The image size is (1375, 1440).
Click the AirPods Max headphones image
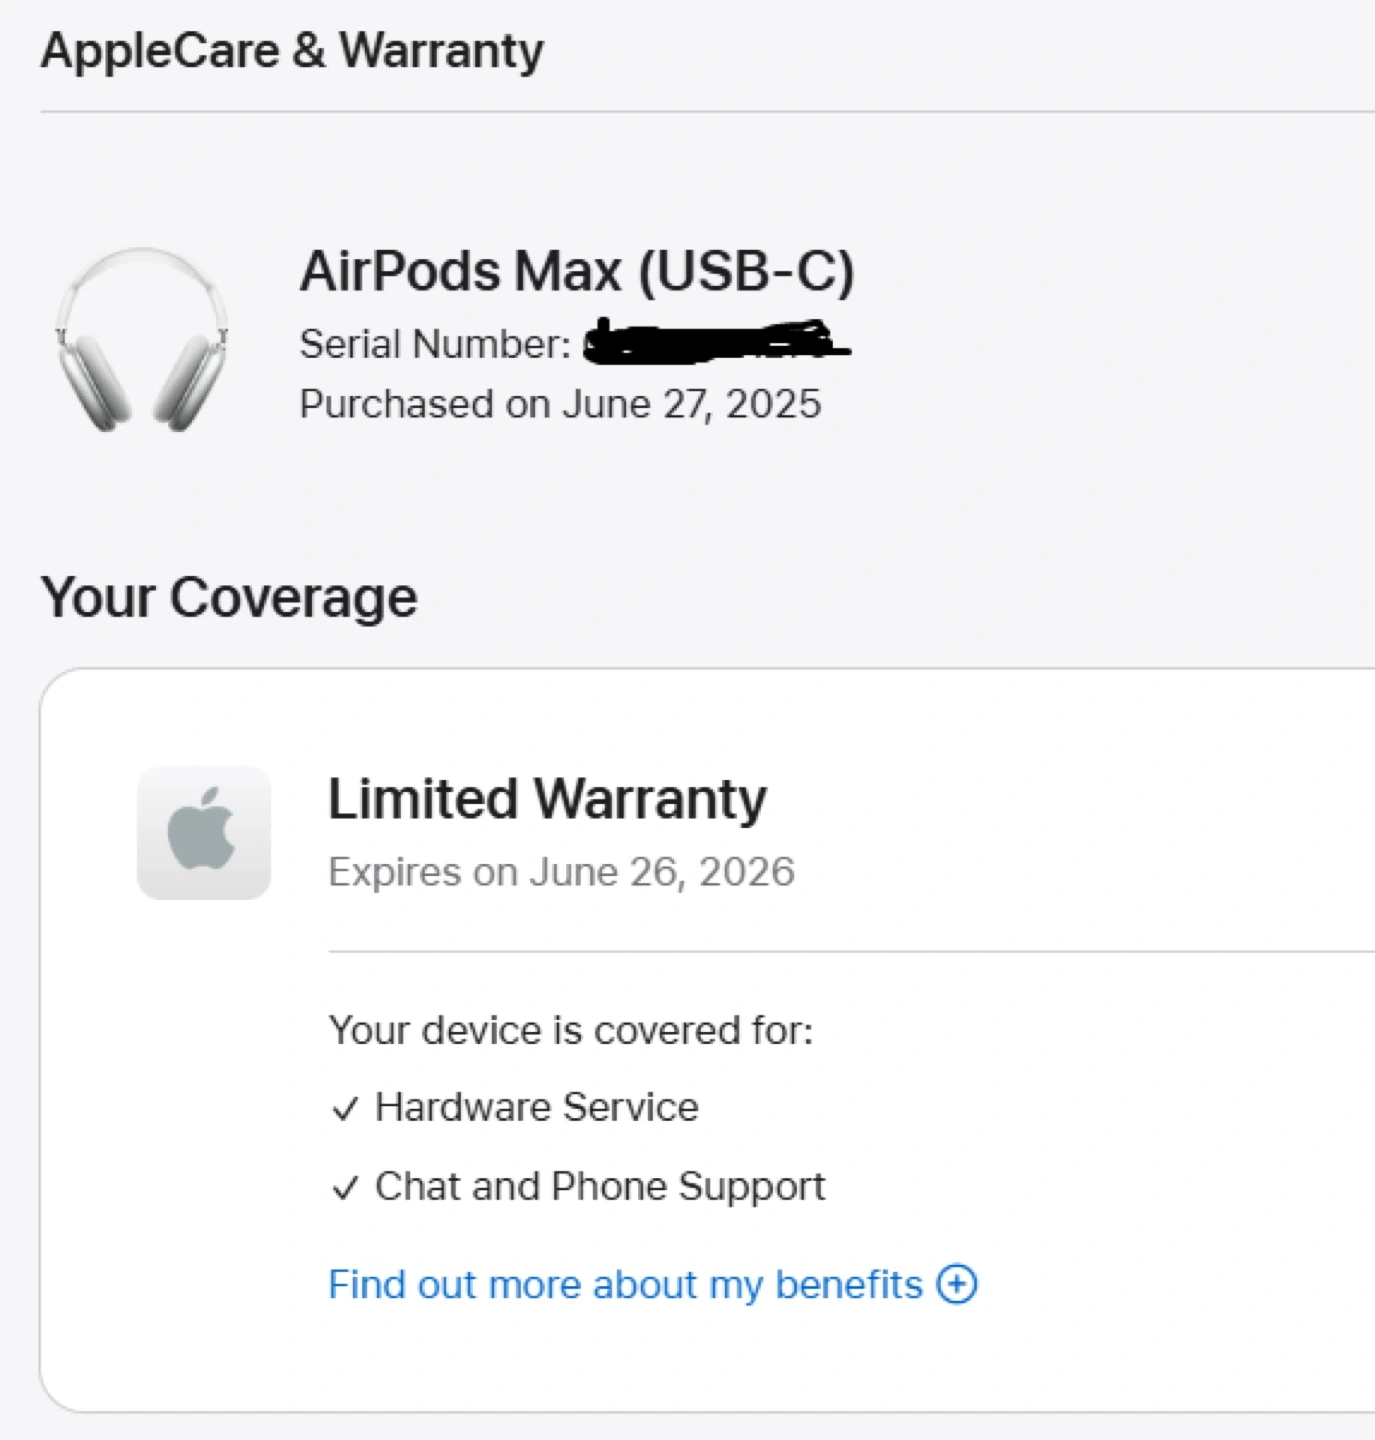coord(141,340)
